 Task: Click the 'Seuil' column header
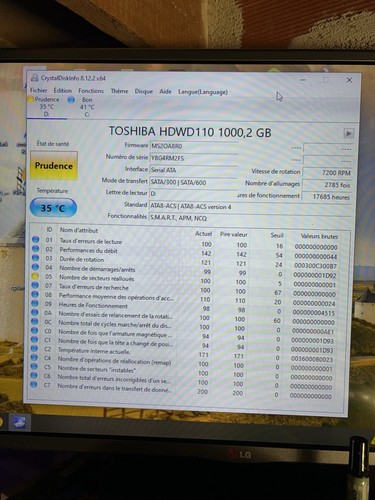point(277,235)
